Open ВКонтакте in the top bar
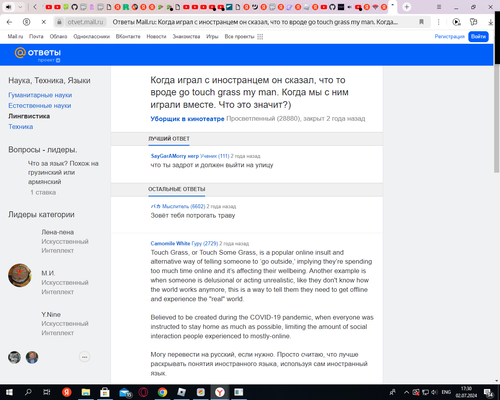The width and height of the screenshot is (500, 400). point(128,37)
